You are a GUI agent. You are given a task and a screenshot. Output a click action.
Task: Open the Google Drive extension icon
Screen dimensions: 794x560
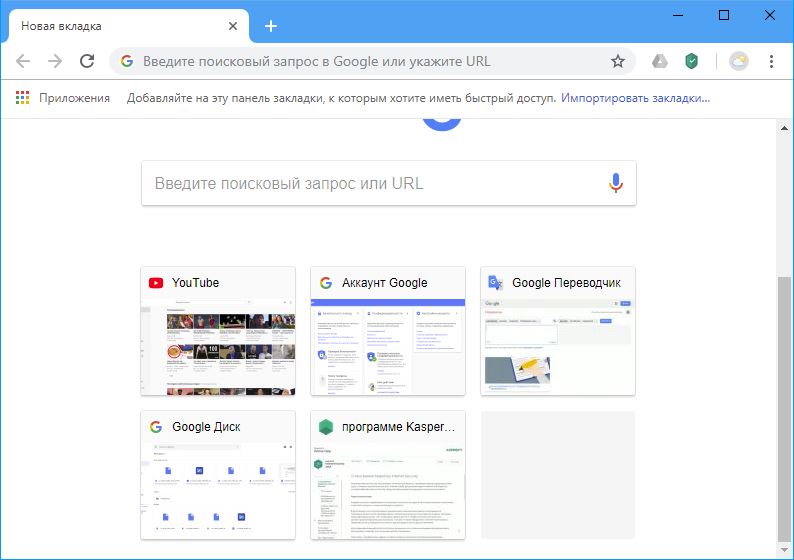(659, 61)
